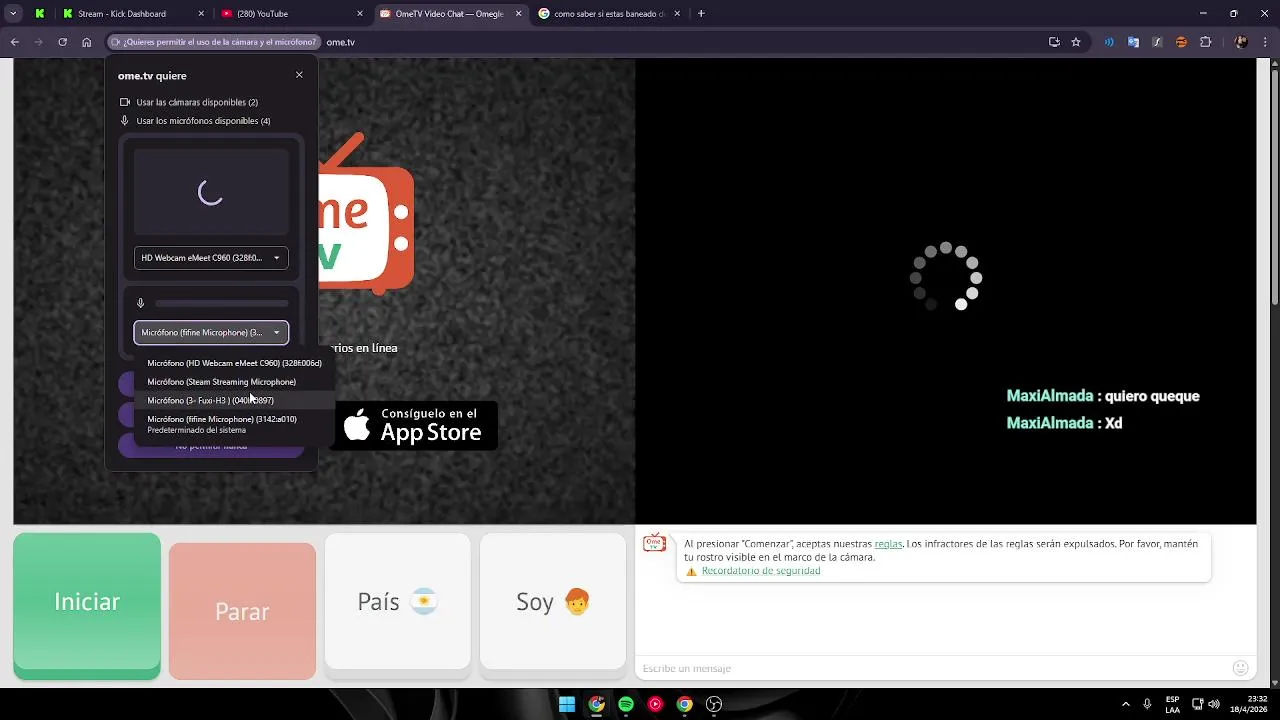The width and height of the screenshot is (1280, 720).
Task: Reload the ome.tv page
Action: 62,42
